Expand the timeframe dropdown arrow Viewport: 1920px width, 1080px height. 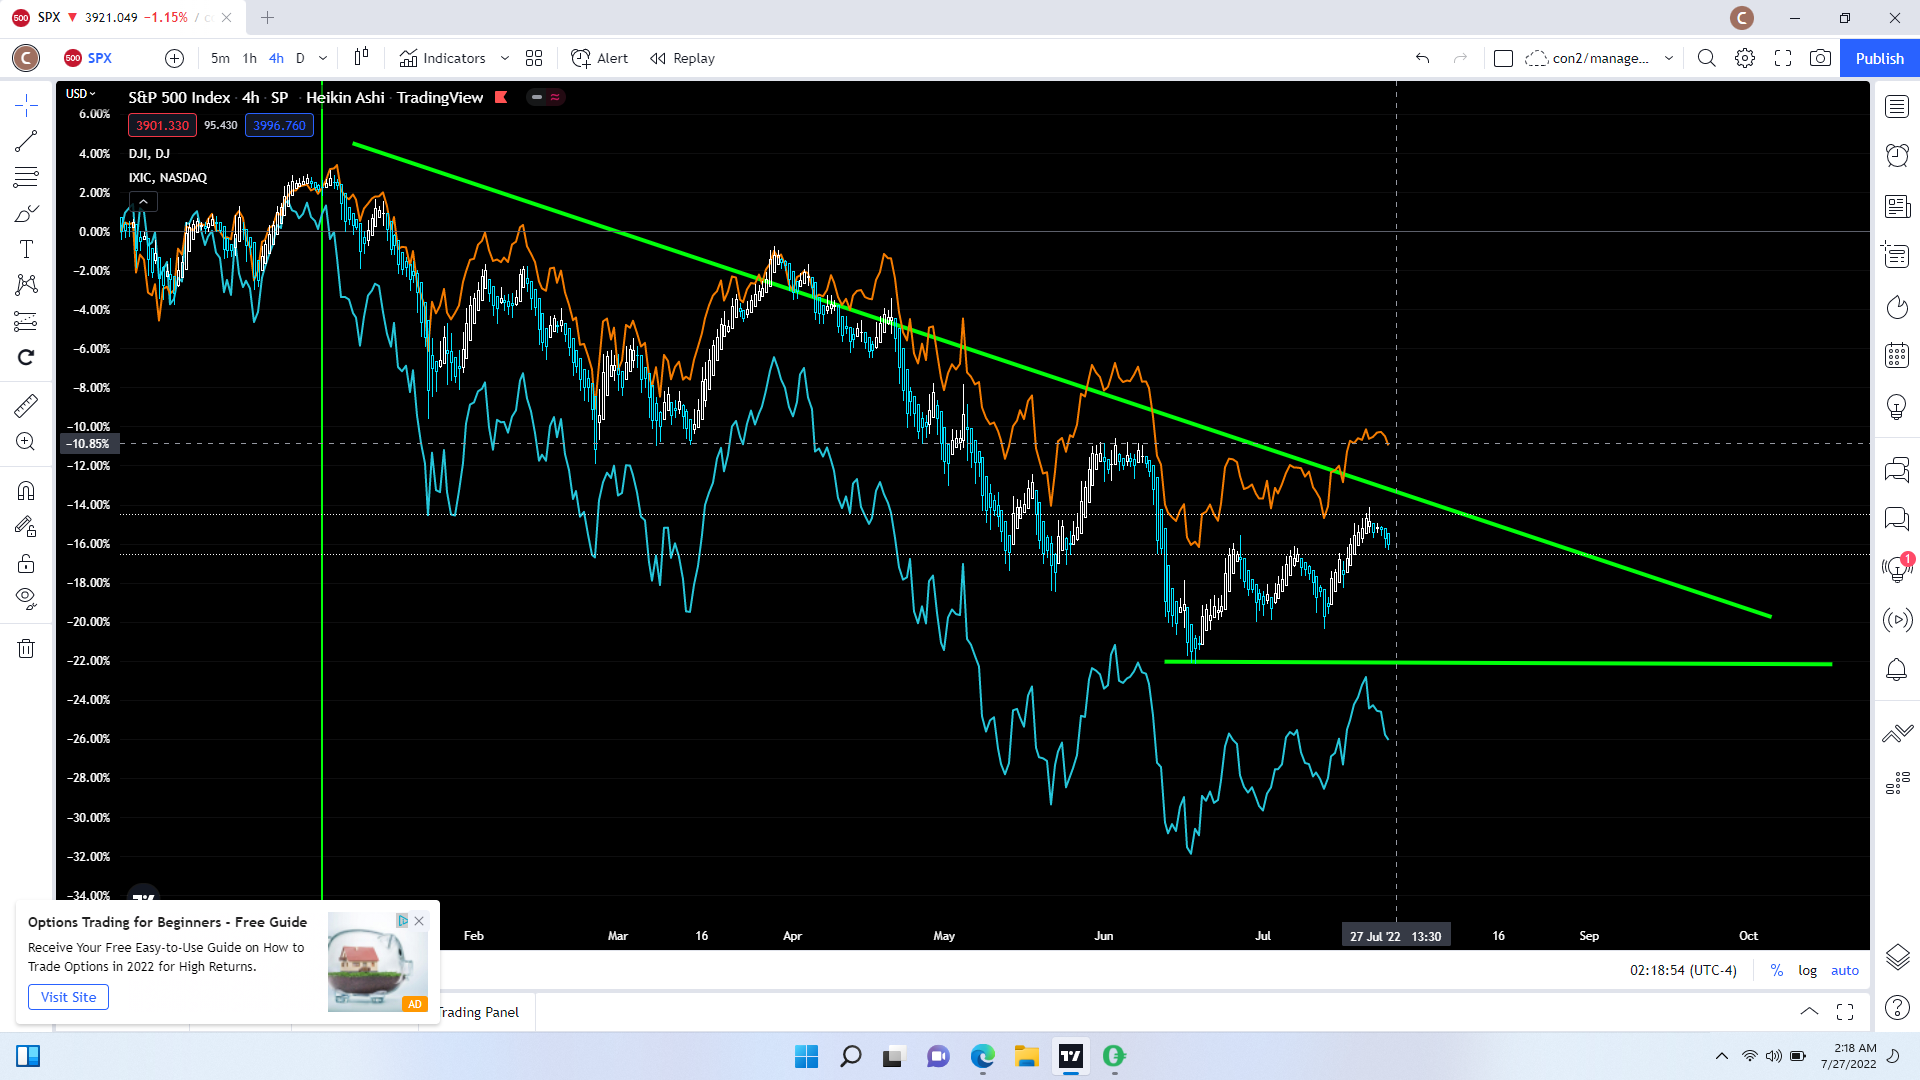(323, 58)
